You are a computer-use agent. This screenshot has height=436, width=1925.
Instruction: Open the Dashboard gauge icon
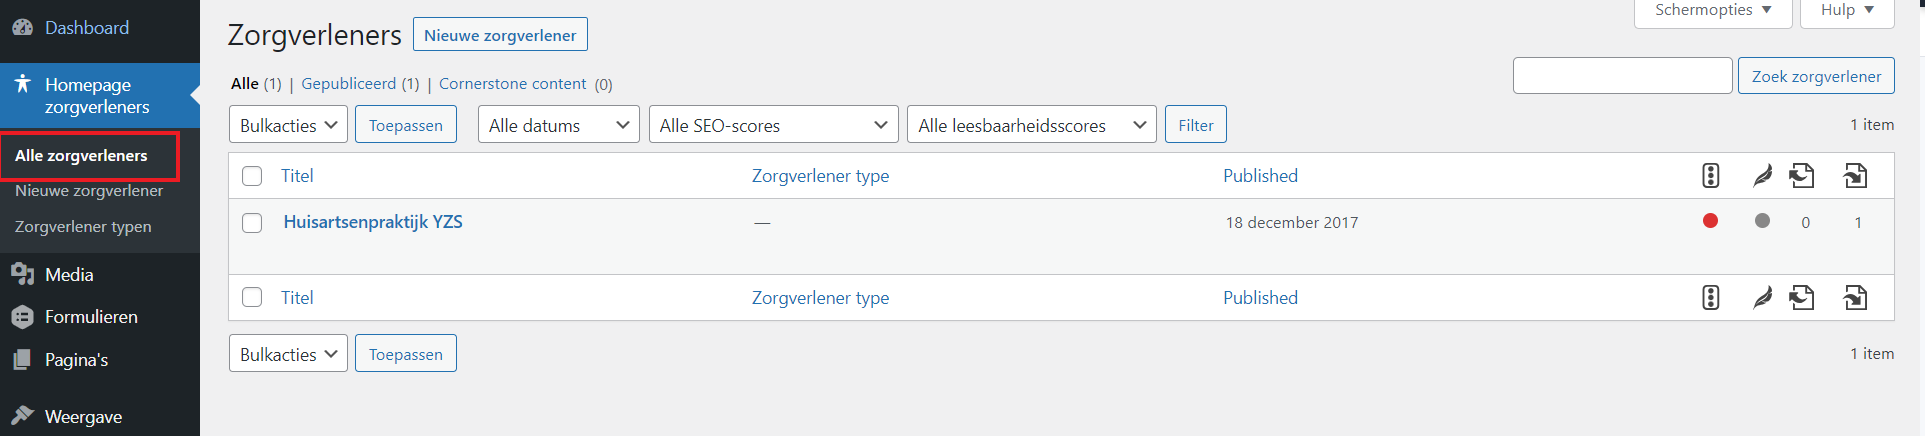point(22,28)
